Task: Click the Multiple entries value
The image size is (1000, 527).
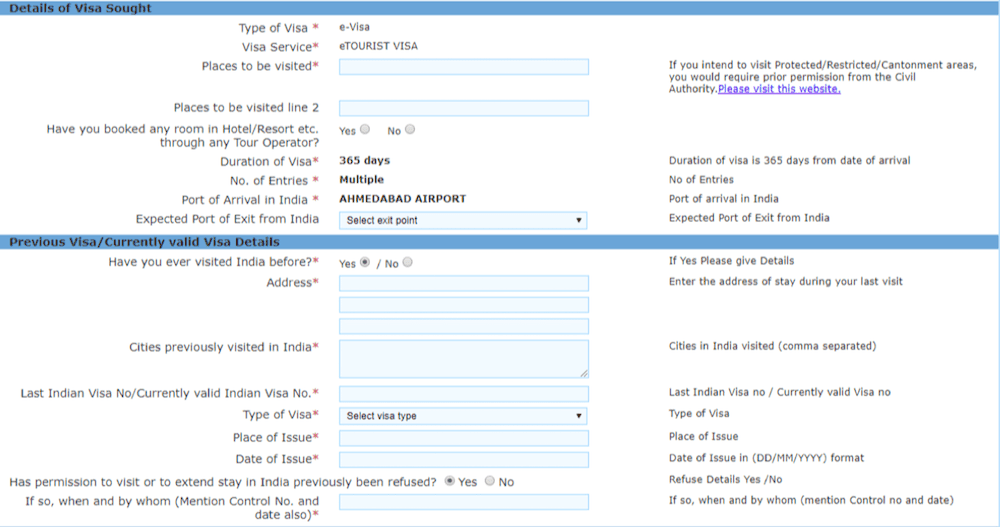Action: [362, 180]
